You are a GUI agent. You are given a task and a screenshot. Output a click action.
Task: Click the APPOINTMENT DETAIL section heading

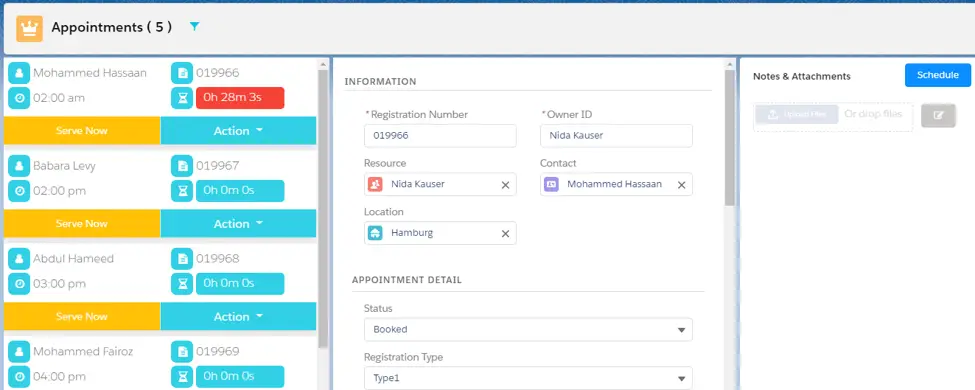pyautogui.click(x=407, y=280)
